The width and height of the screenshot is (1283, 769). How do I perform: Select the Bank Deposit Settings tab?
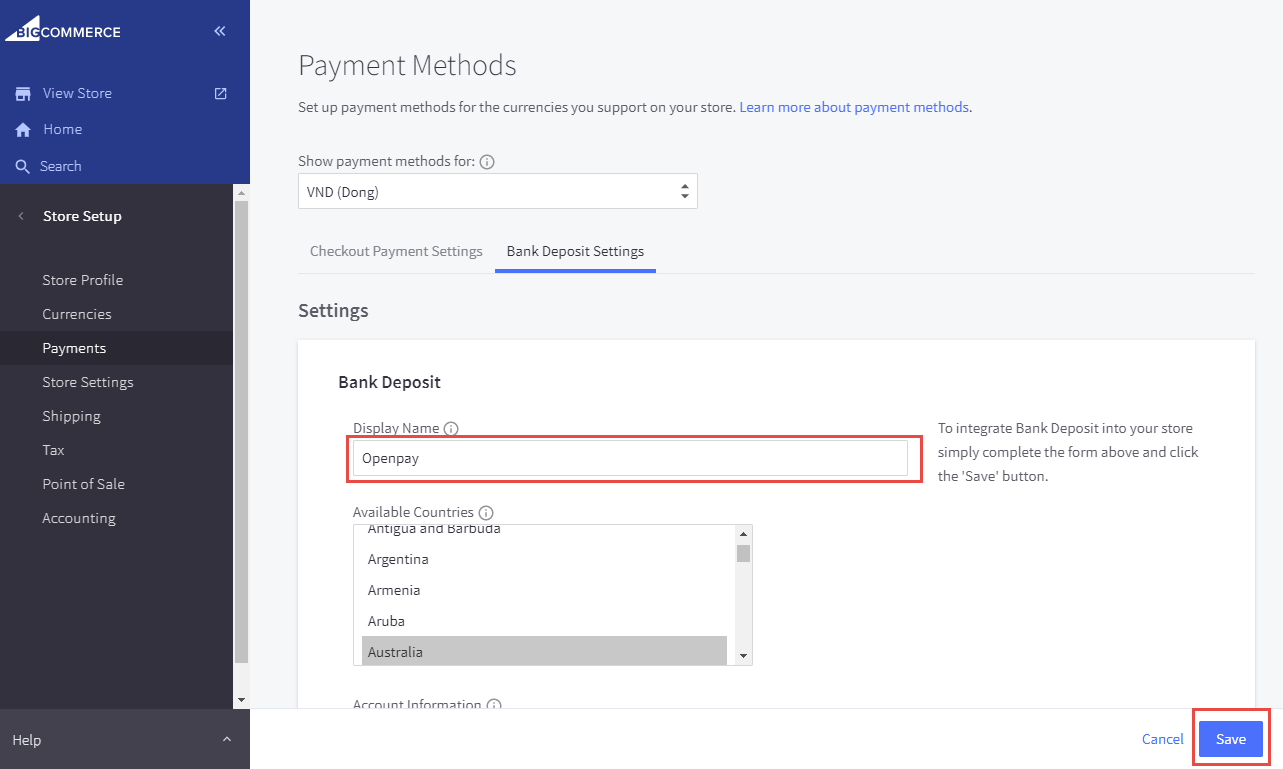575,251
